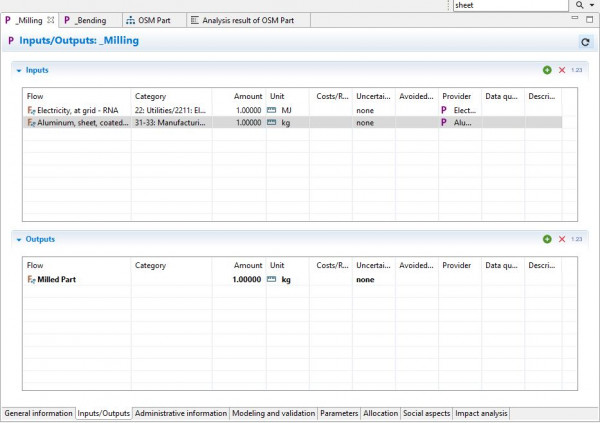Click the Outputs table 'Costs/R...' column header
This screenshot has height=423, width=600.
[x=332, y=265]
